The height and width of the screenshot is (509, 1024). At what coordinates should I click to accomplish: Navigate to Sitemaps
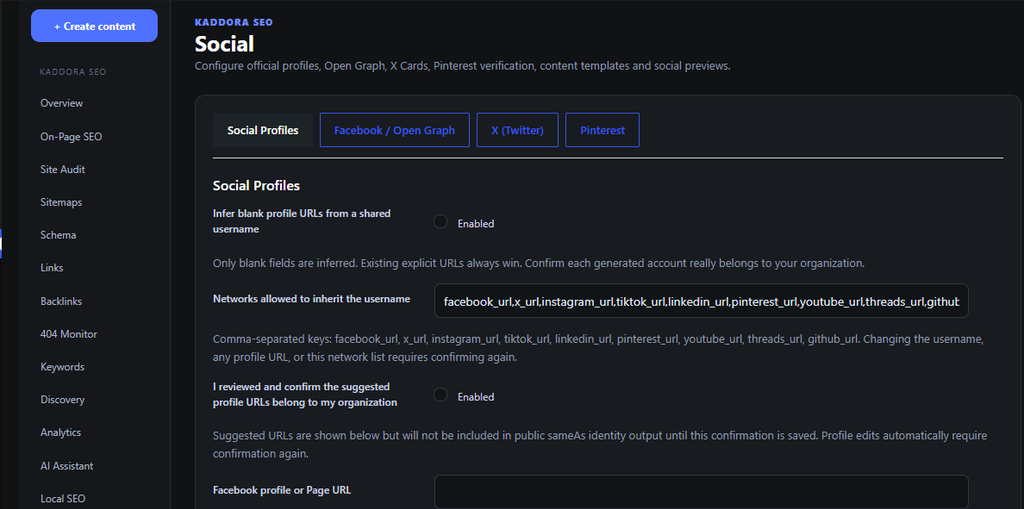pos(61,203)
